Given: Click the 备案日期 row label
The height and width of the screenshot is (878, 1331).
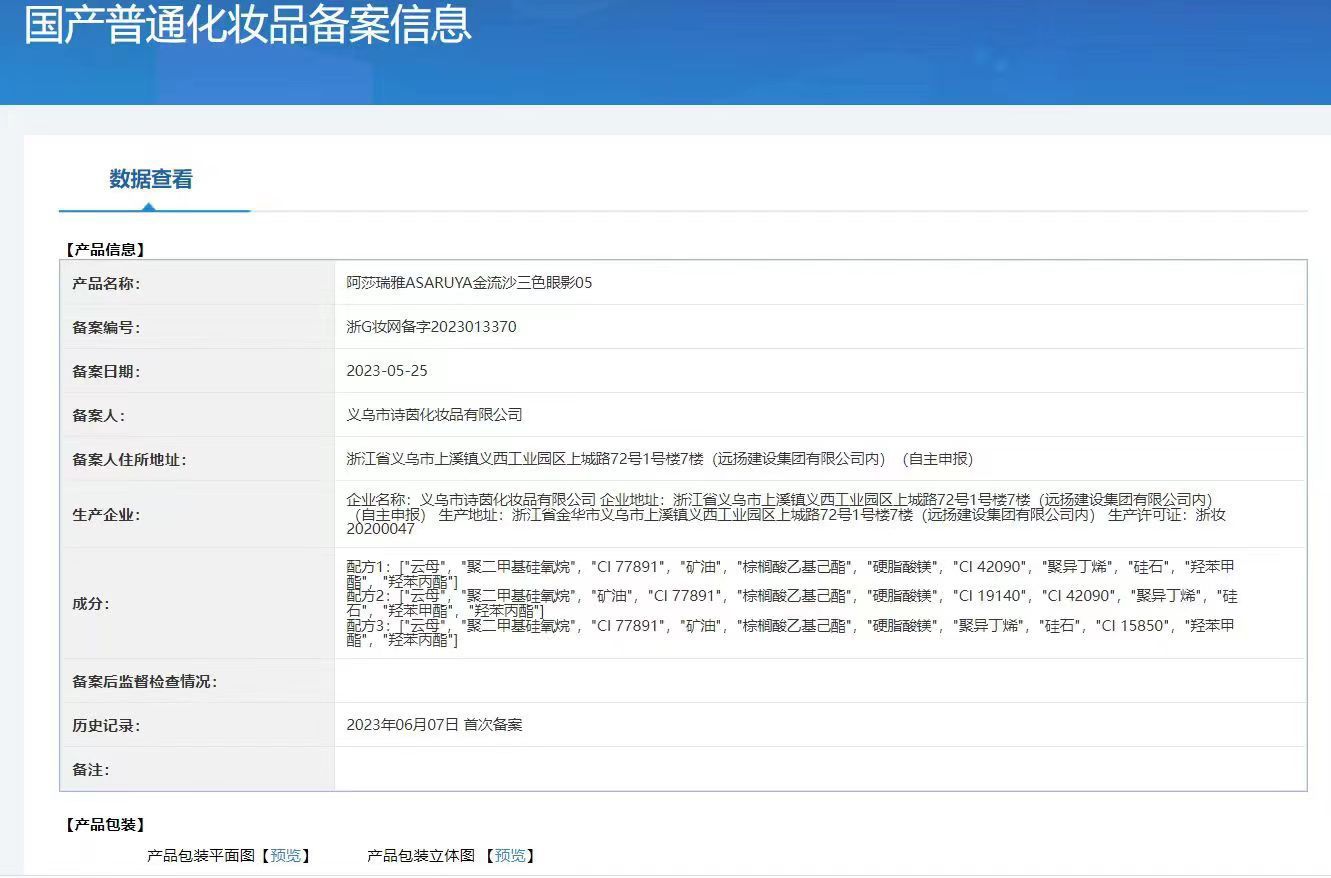Looking at the screenshot, I should pyautogui.click(x=106, y=372).
